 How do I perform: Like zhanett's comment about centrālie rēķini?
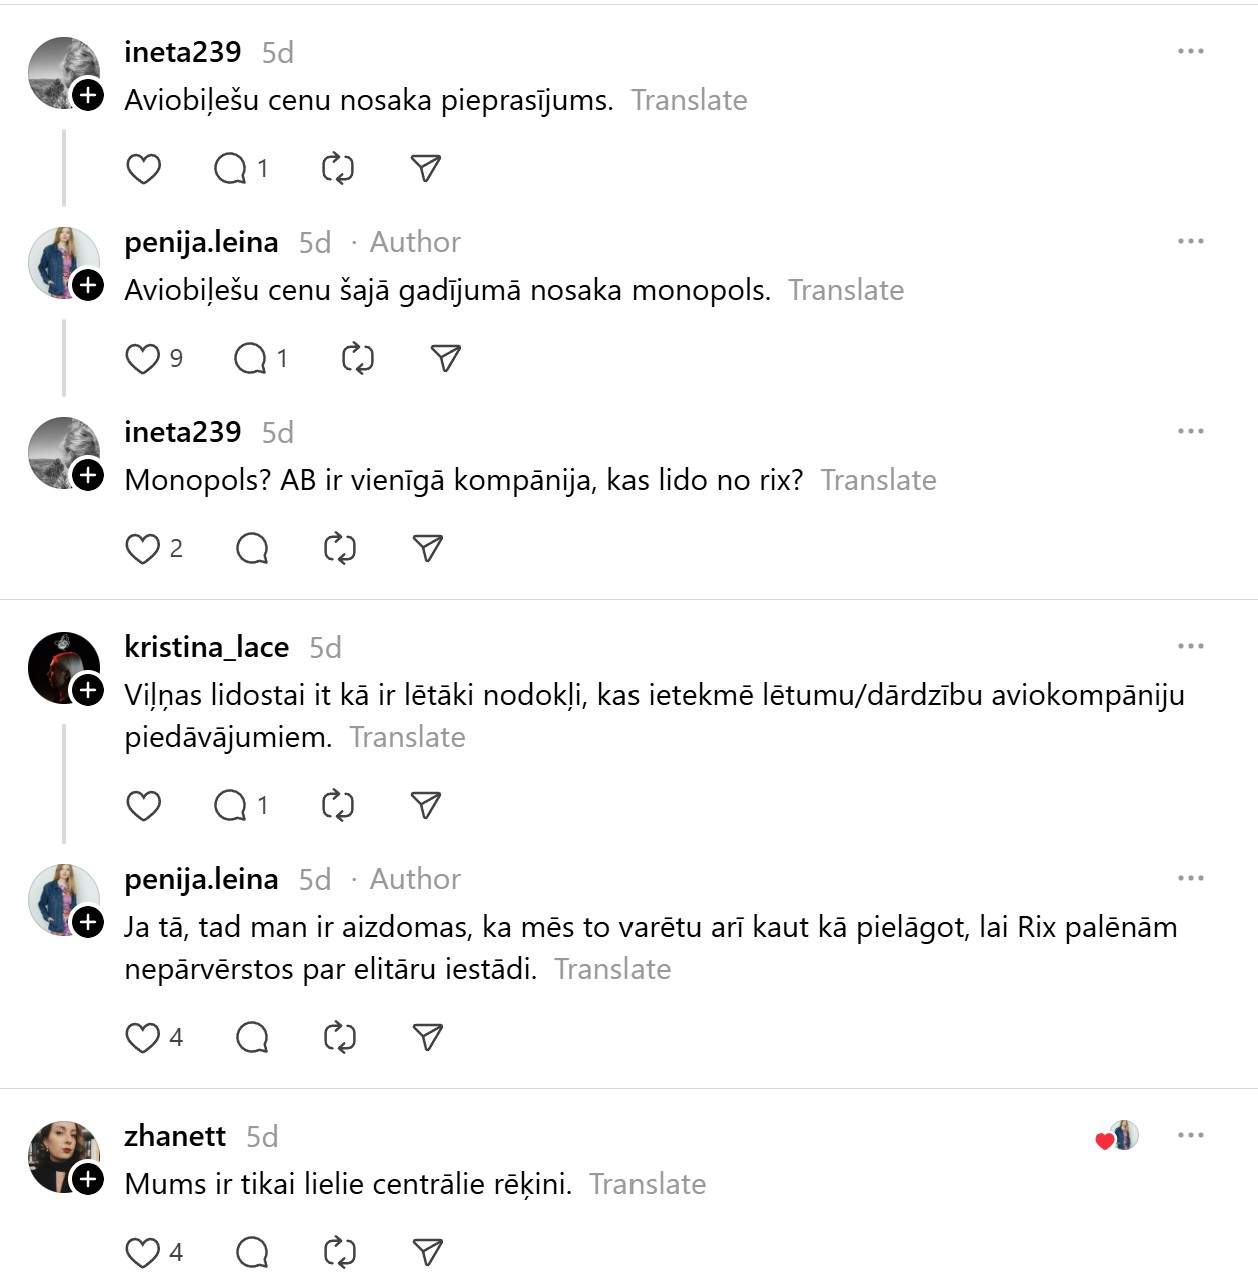[x=142, y=1252]
